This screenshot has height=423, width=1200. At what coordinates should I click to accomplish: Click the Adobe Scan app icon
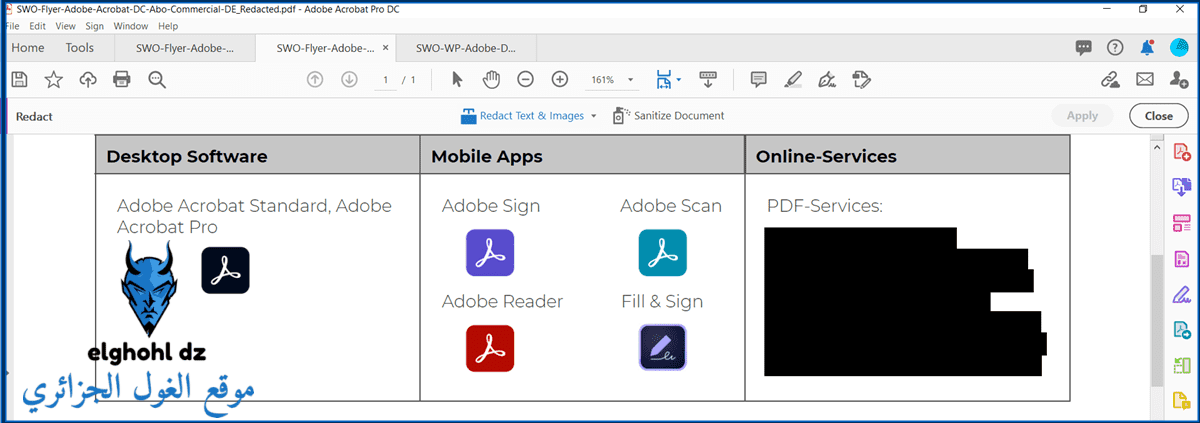tap(663, 253)
